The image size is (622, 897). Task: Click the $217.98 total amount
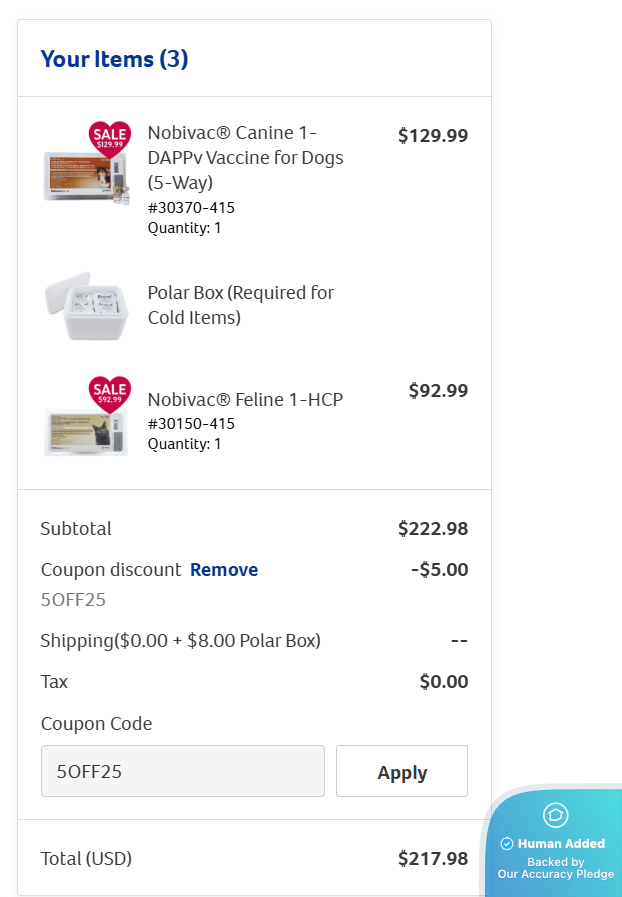click(x=432, y=858)
